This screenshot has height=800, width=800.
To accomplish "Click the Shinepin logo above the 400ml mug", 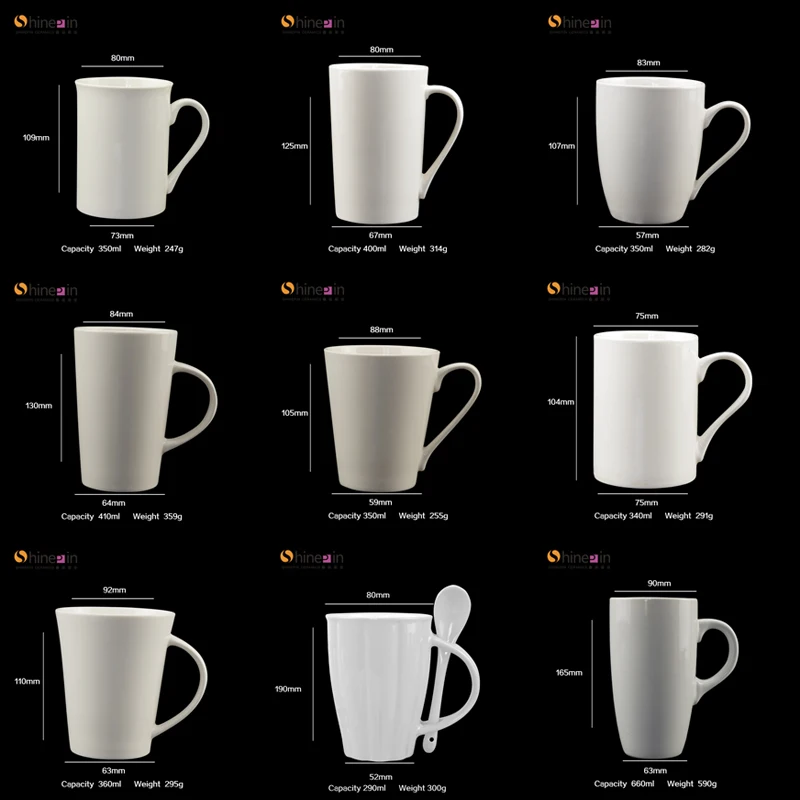I will [313, 24].
